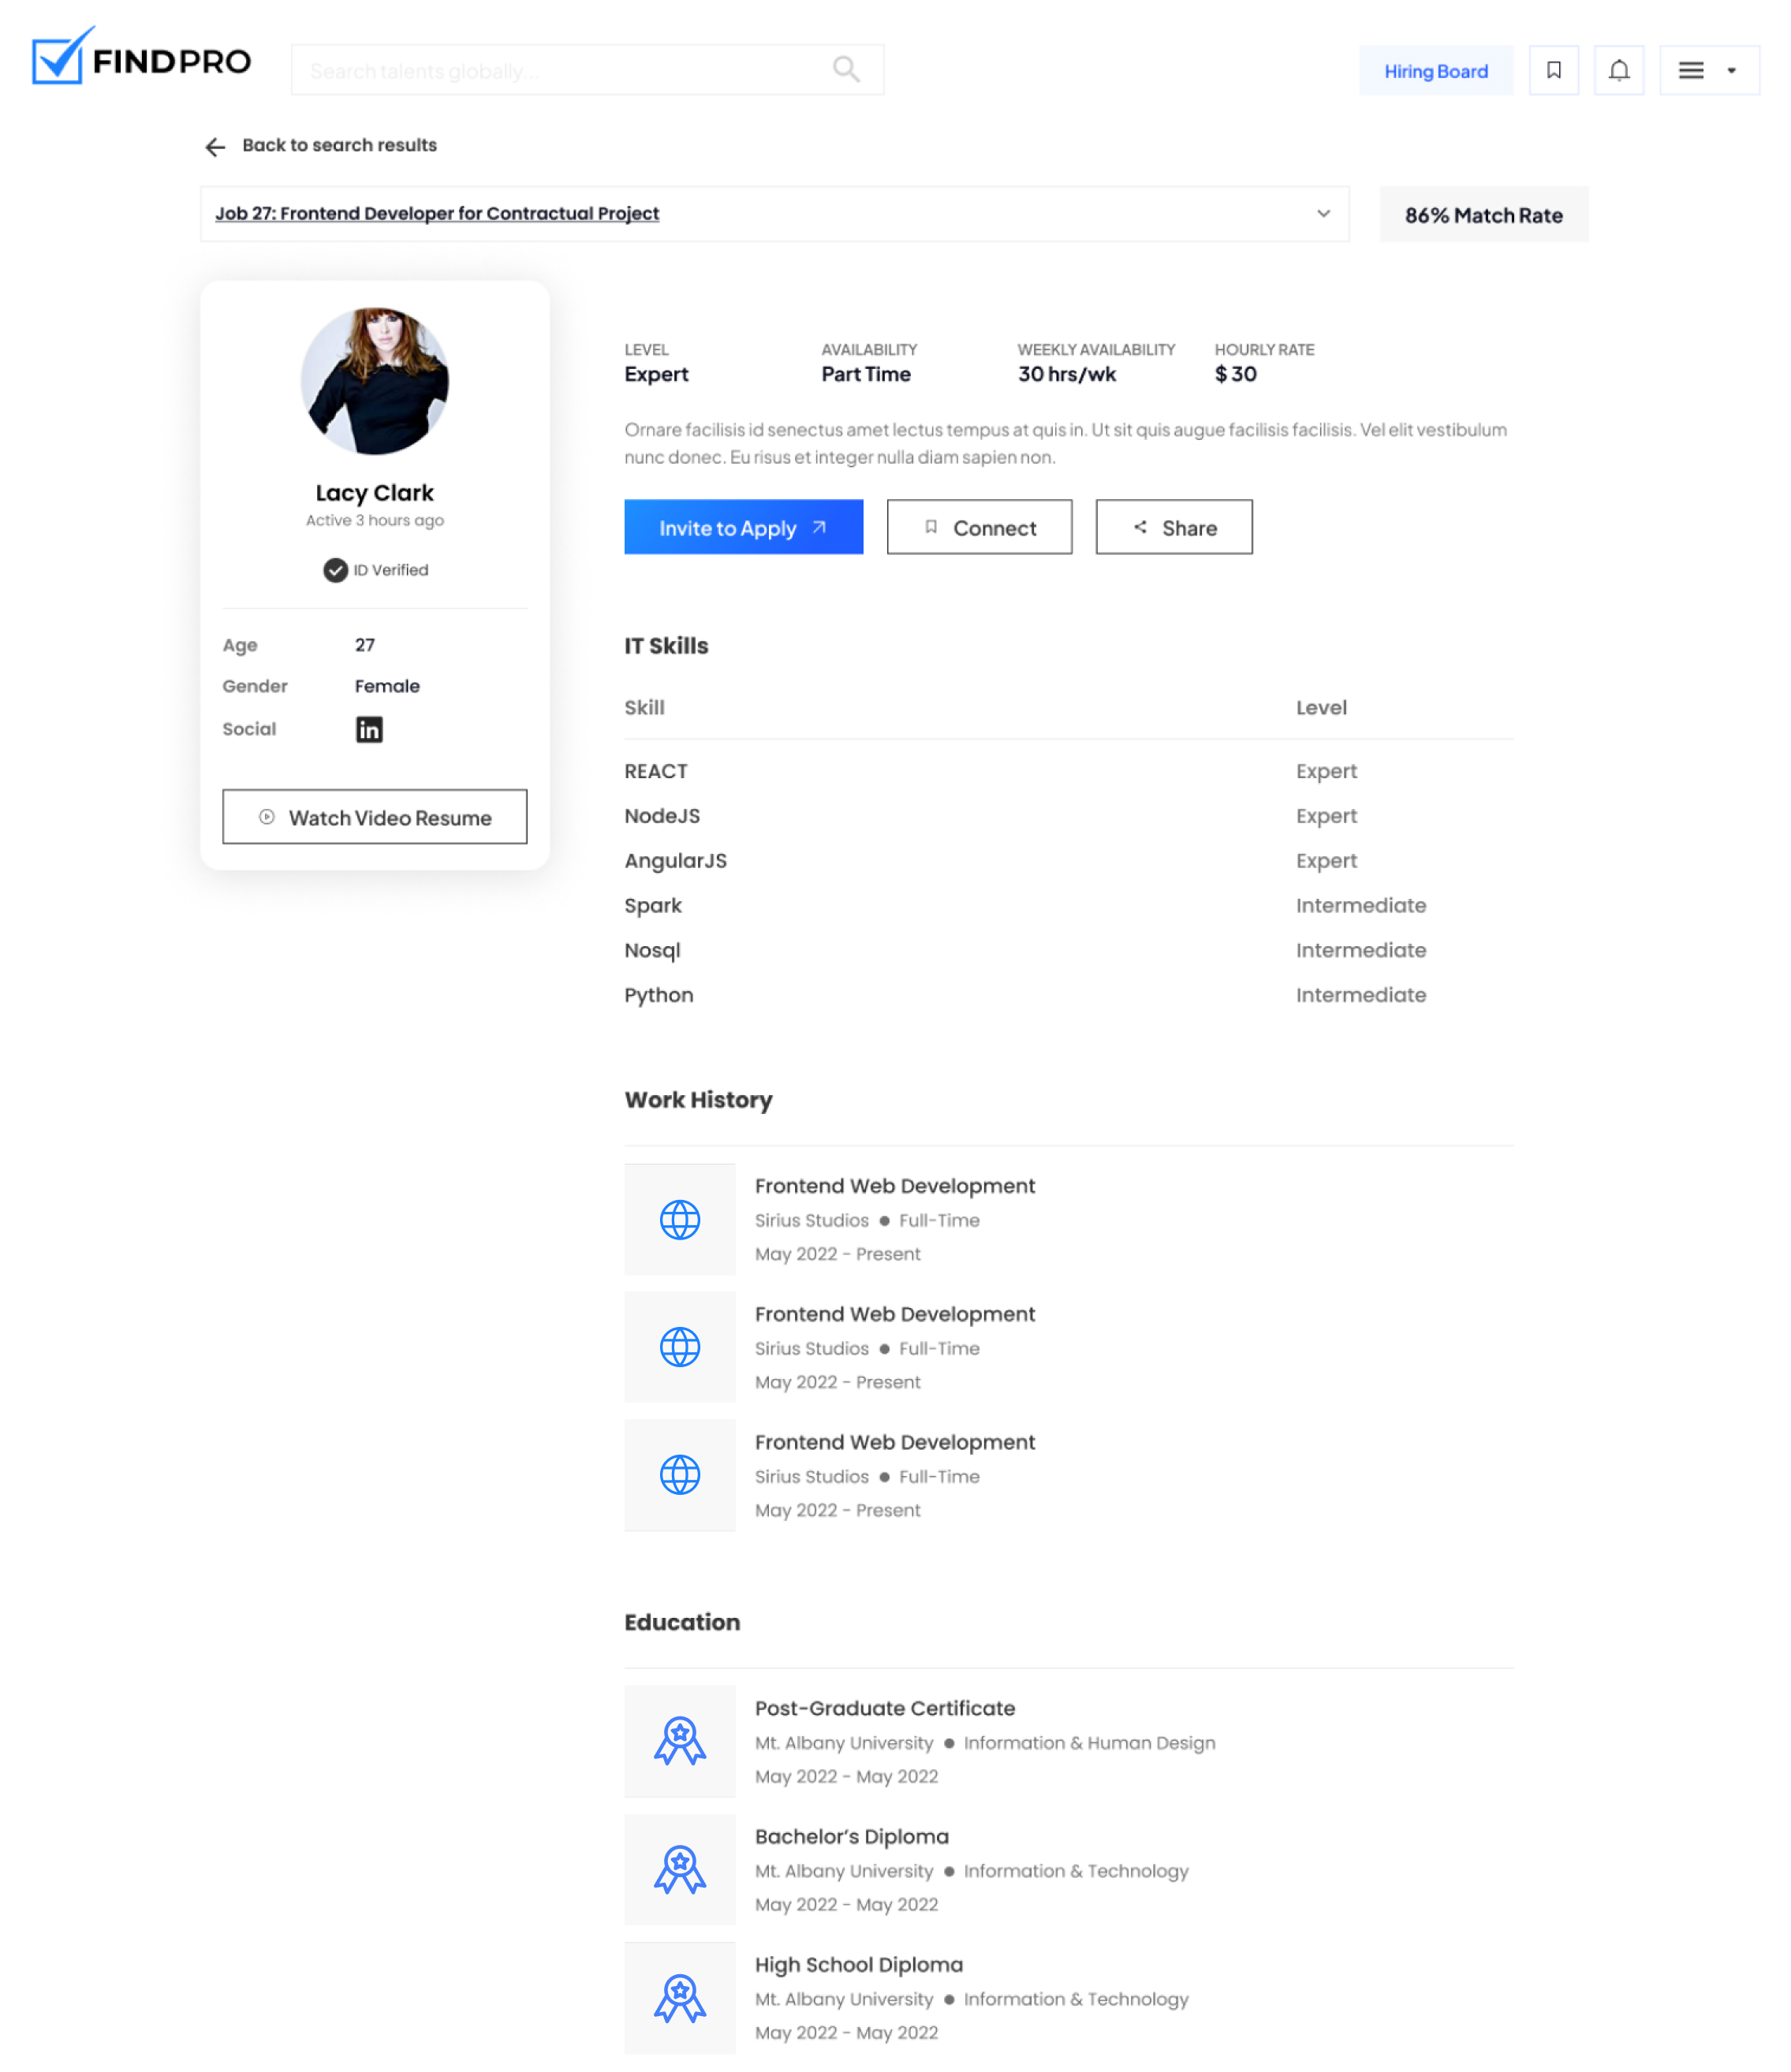Open Lacy Clark's LinkedIn profile icon
The width and height of the screenshot is (1791, 2072).
point(369,729)
